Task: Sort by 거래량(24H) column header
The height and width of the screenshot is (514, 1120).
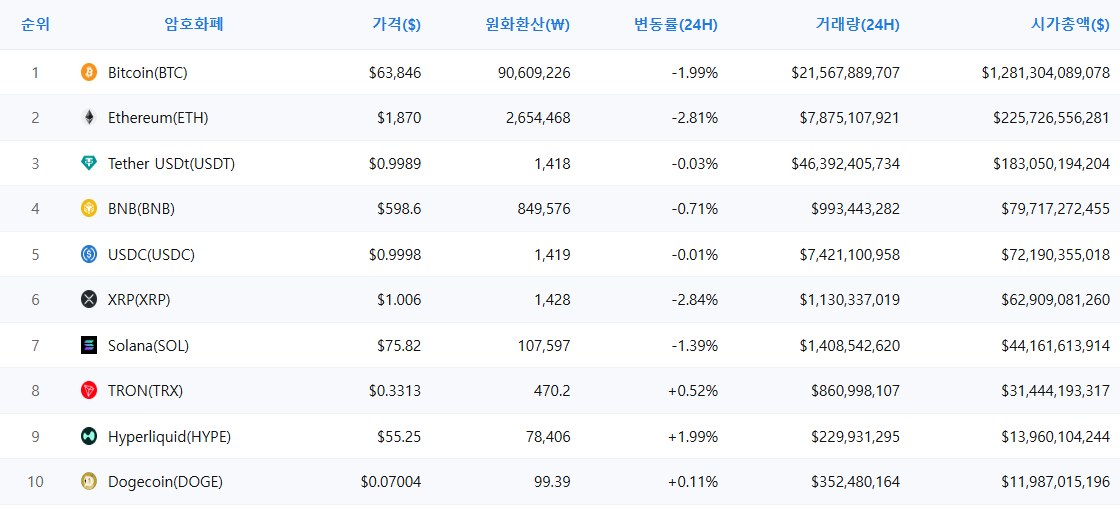Action: 857,25
